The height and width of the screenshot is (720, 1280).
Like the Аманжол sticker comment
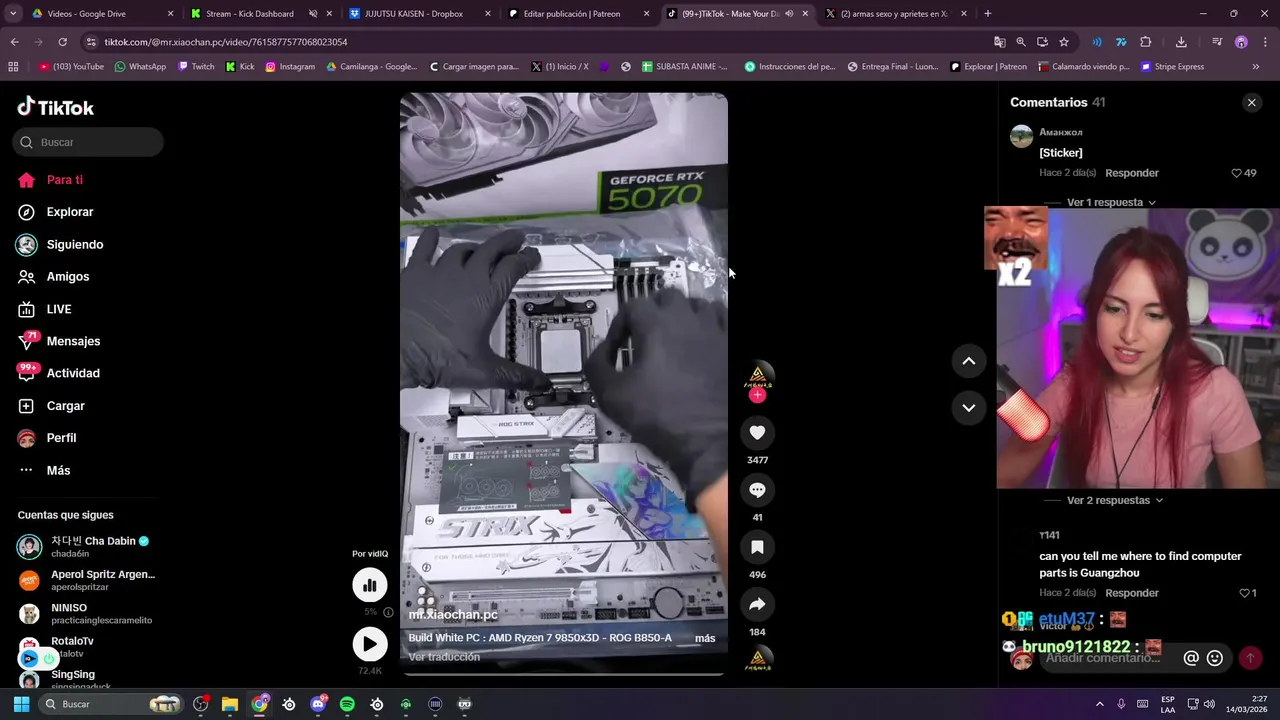pyautogui.click(x=1237, y=173)
